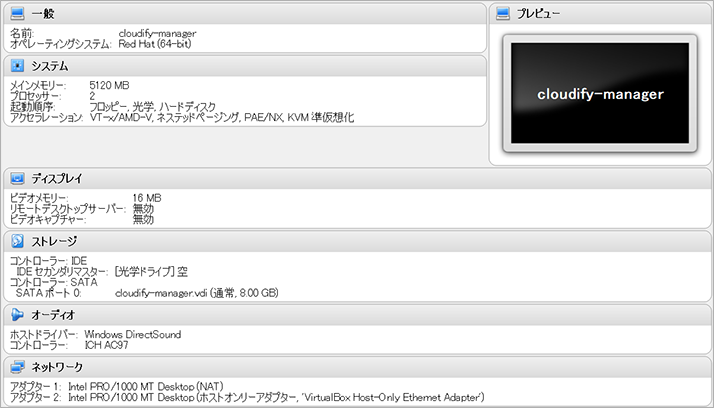This screenshot has width=714, height=408.
Task: Open the オーディオ settings header
Action: (x=53, y=315)
